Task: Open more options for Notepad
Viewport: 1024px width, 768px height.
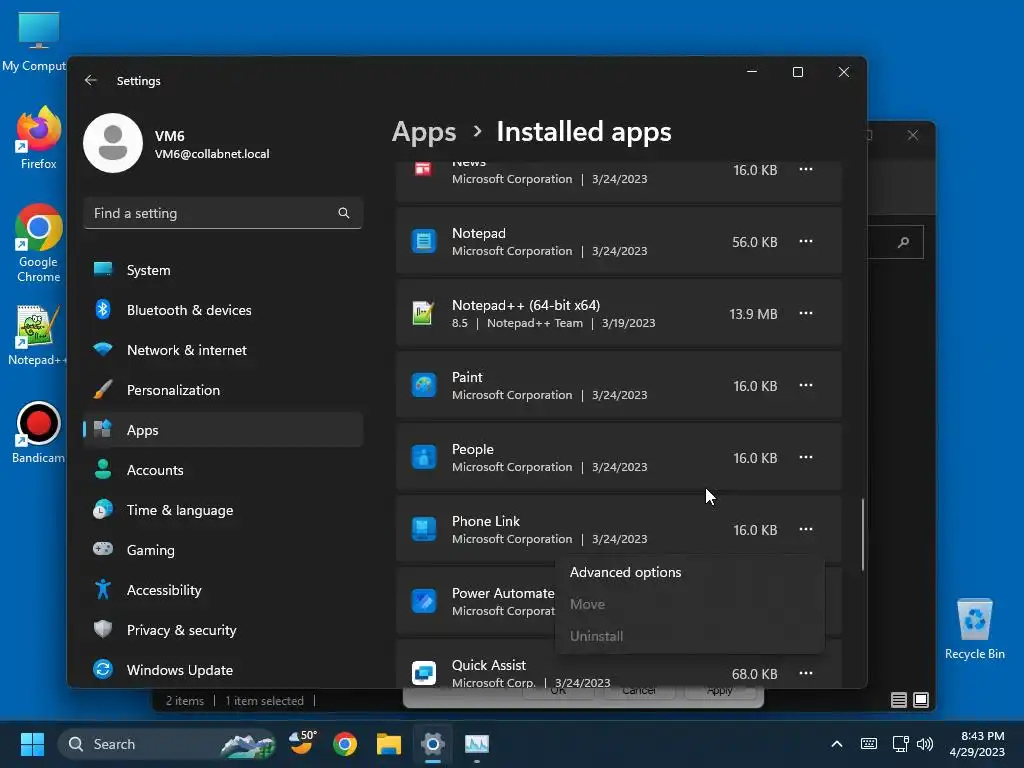Action: [x=806, y=242]
